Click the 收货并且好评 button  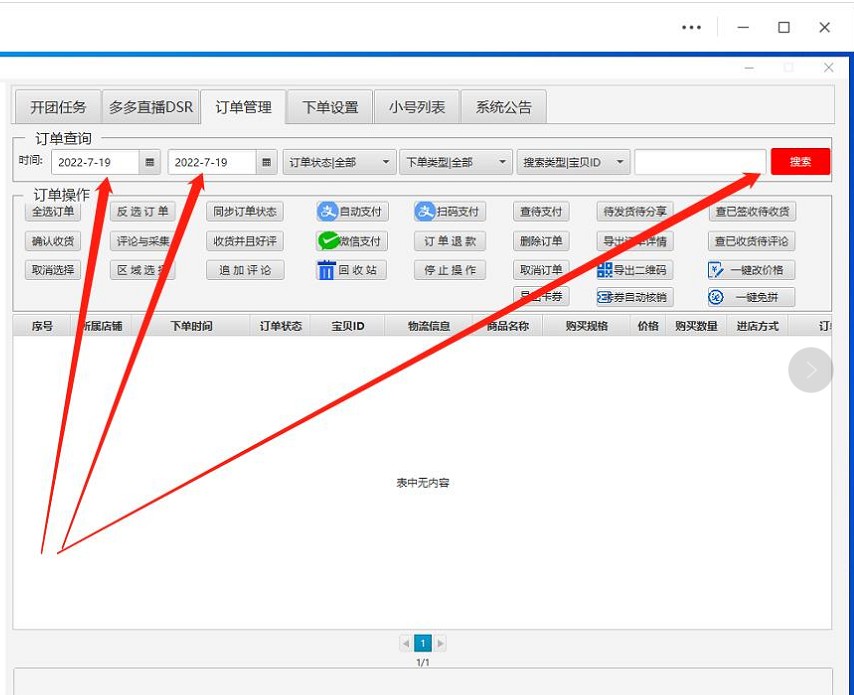click(245, 241)
